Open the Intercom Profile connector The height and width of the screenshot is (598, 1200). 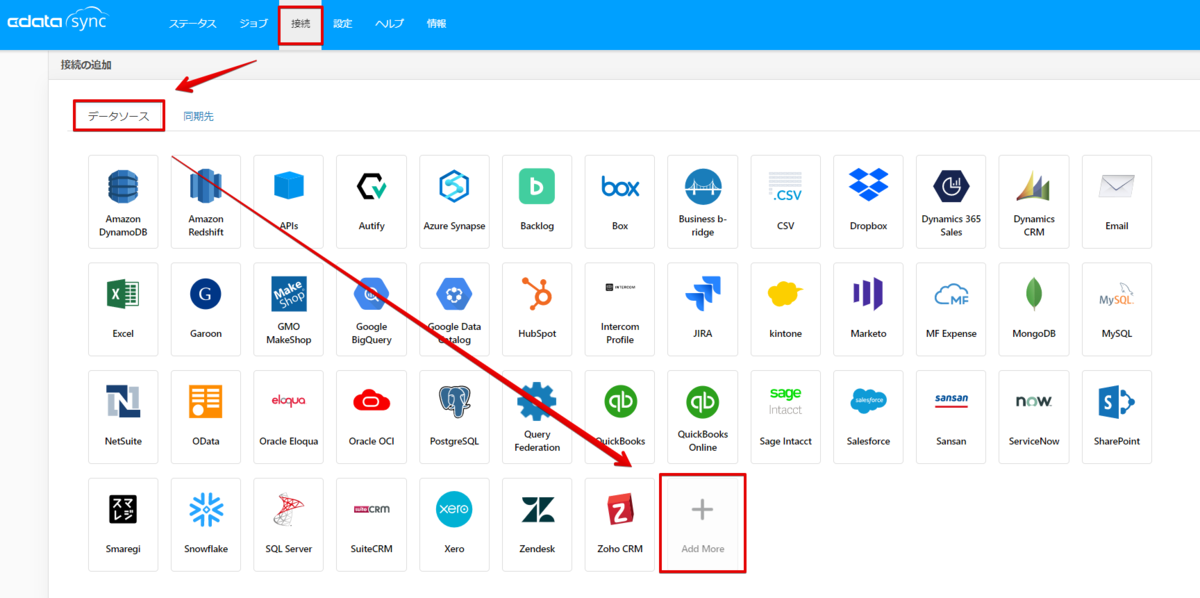point(620,310)
